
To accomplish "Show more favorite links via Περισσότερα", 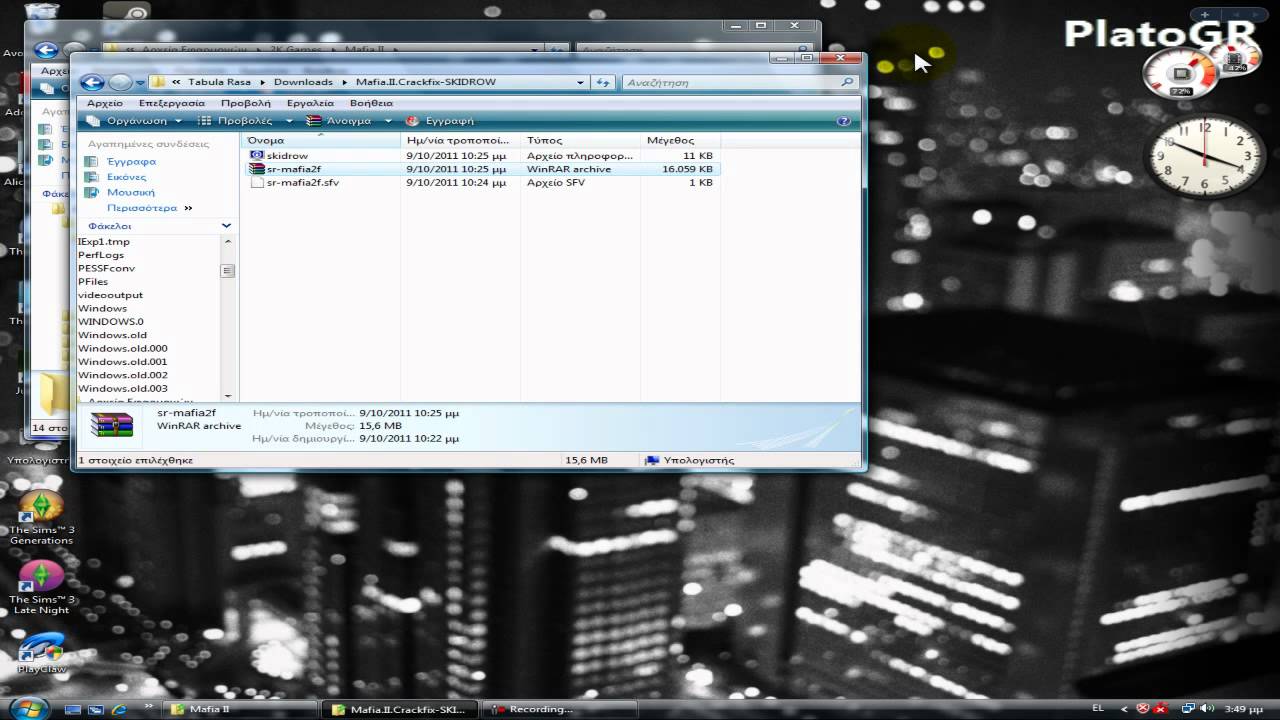I will (149, 208).
